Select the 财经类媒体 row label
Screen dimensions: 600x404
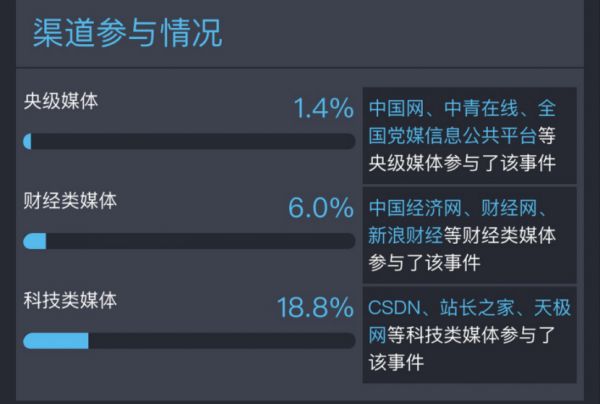[70, 200]
